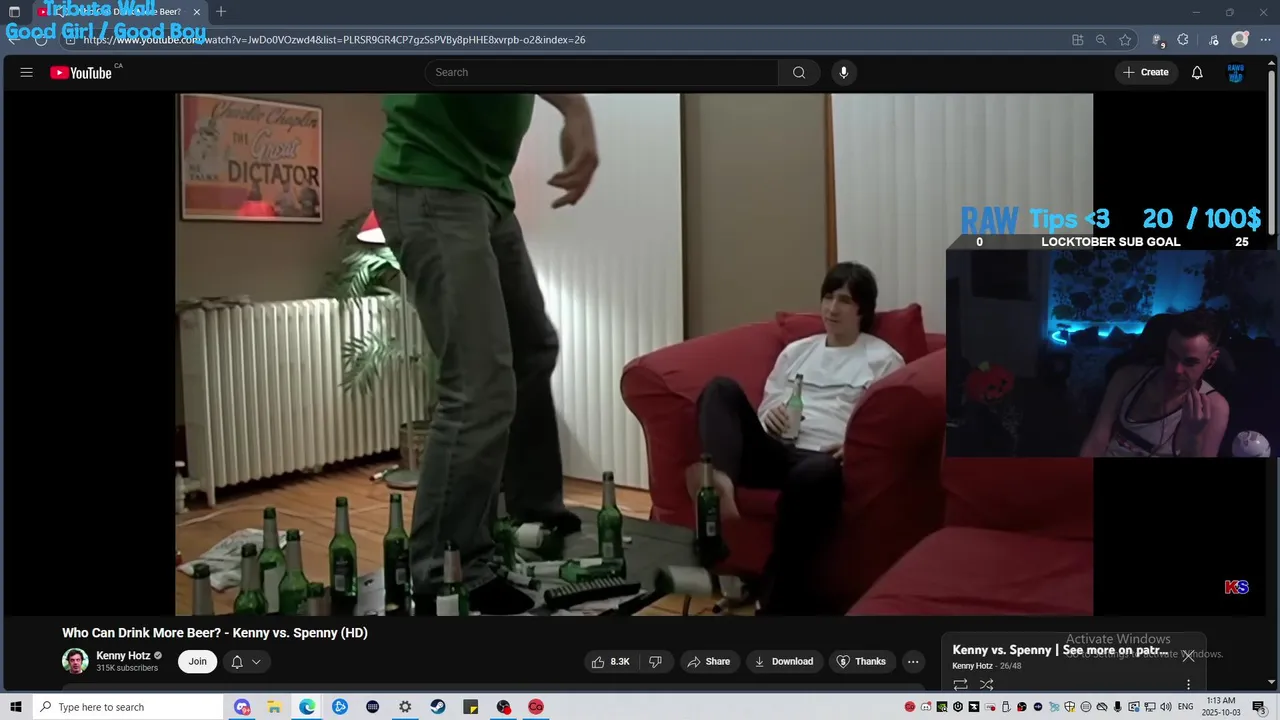Open a new browser tab
The height and width of the screenshot is (720, 1280).
click(x=221, y=12)
